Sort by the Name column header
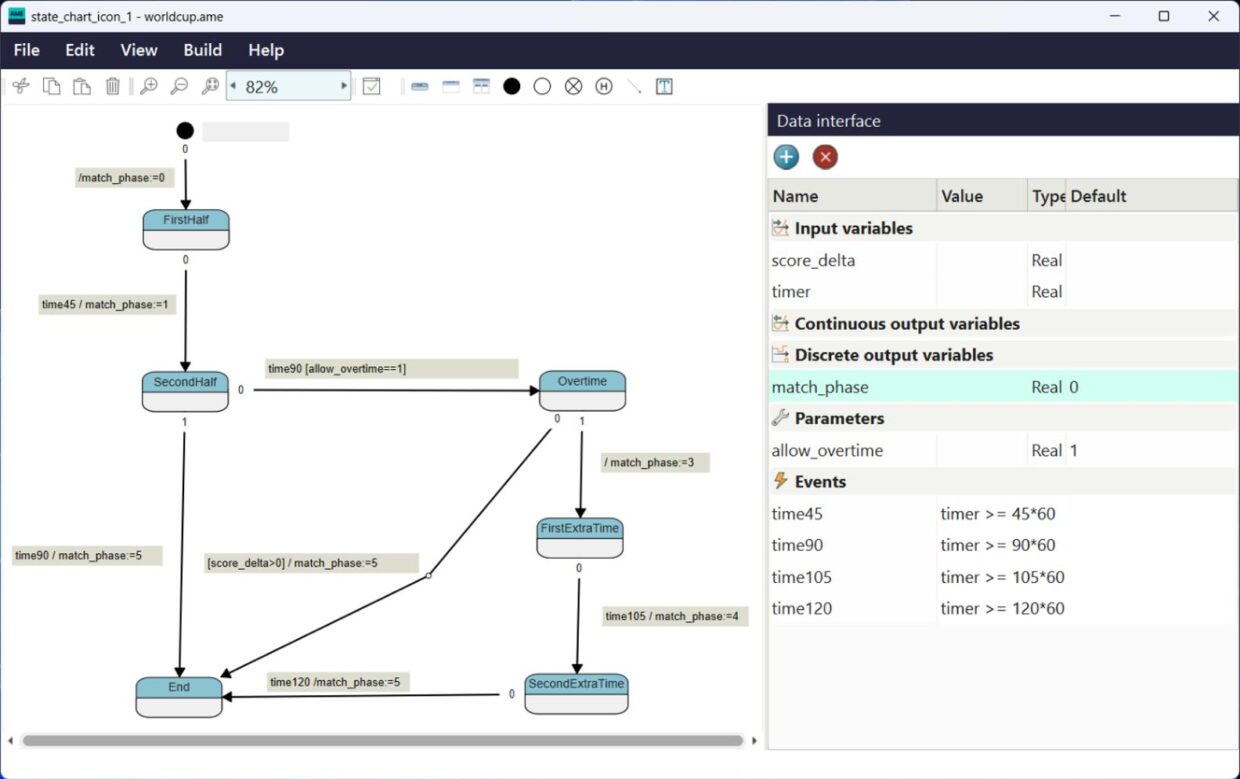This screenshot has height=779, width=1240. tap(852, 196)
